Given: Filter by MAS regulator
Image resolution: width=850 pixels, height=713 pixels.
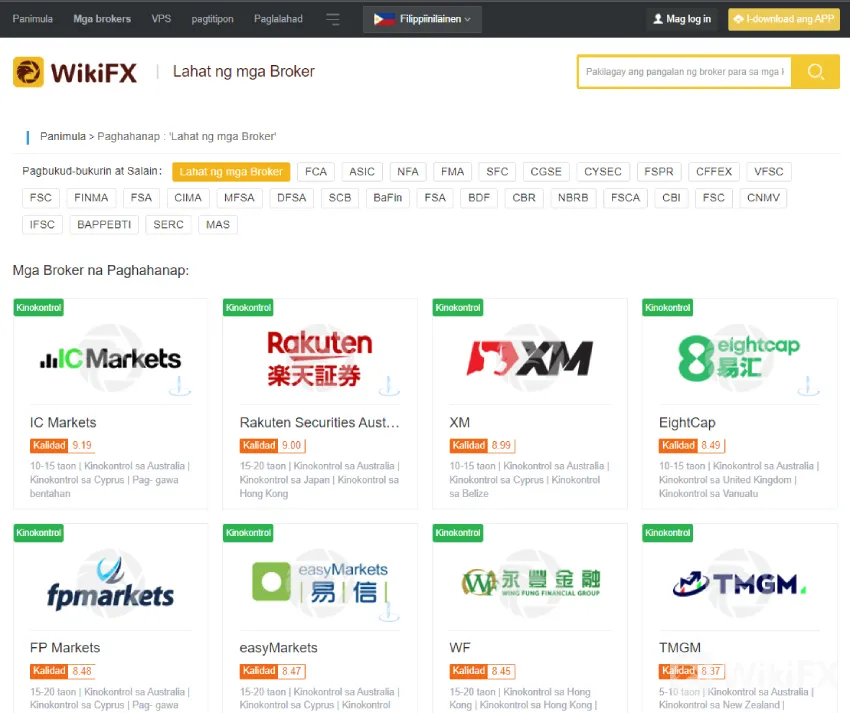Looking at the screenshot, I should pyautogui.click(x=218, y=224).
